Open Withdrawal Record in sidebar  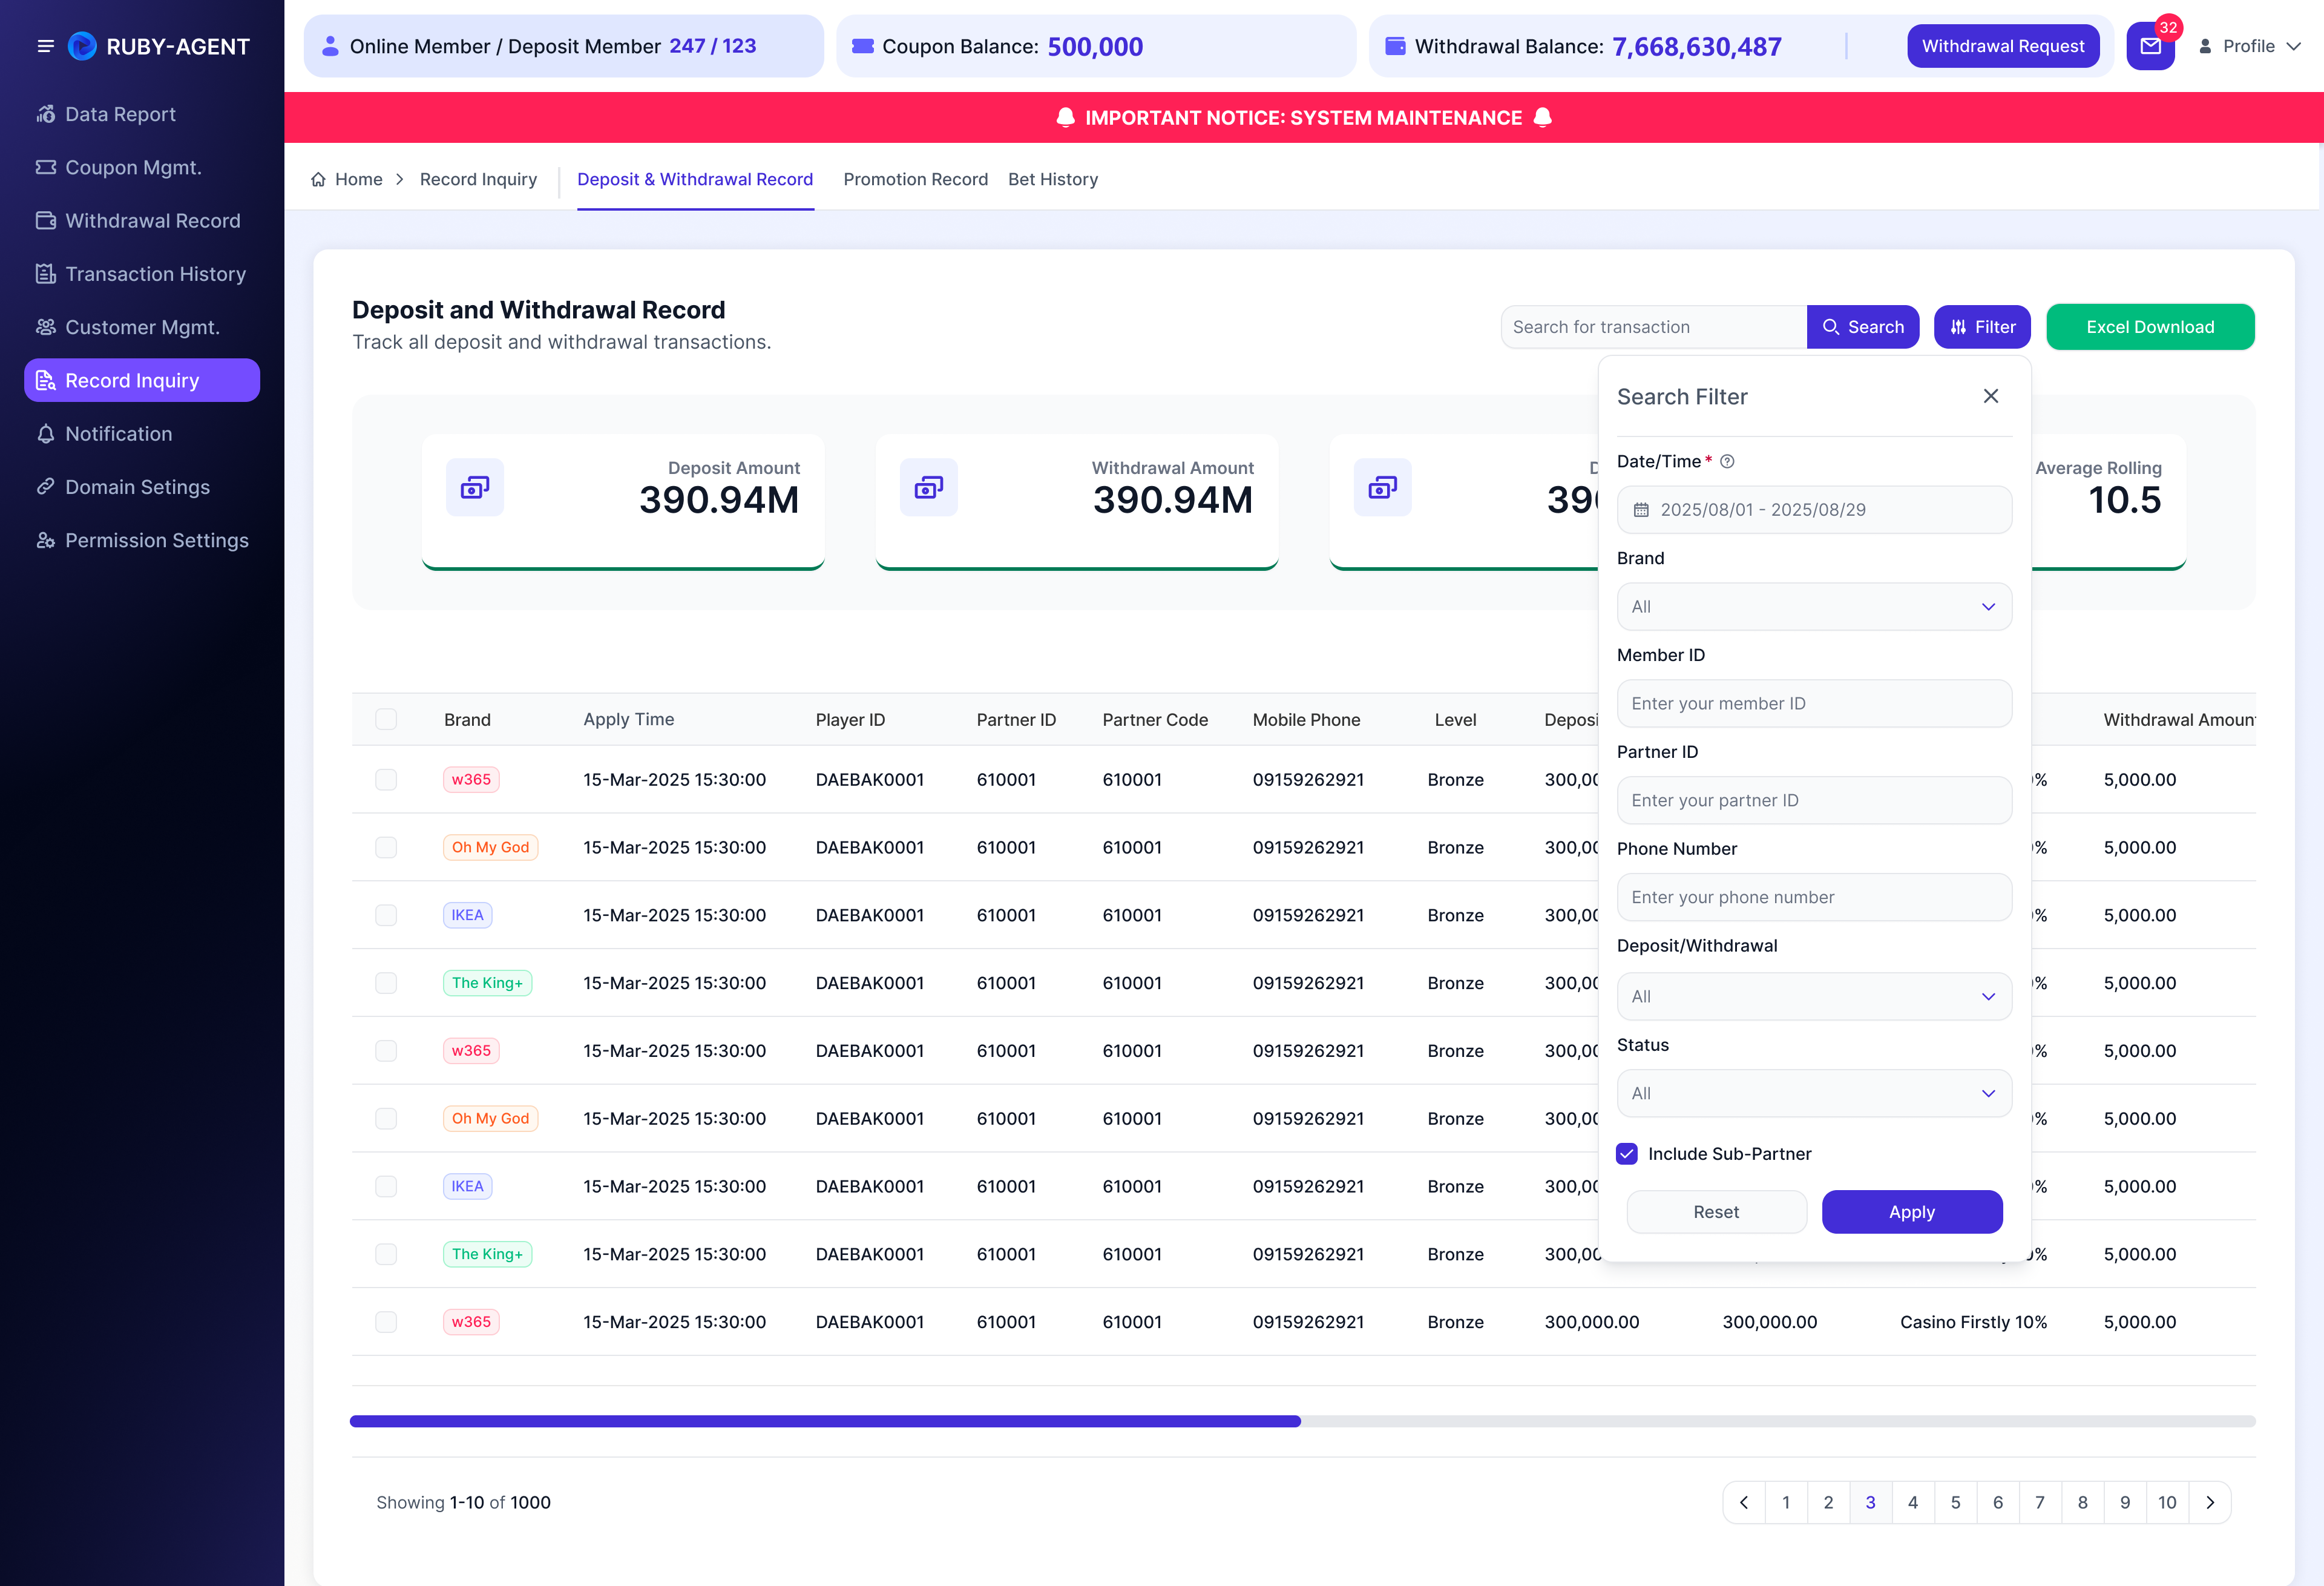coord(142,220)
